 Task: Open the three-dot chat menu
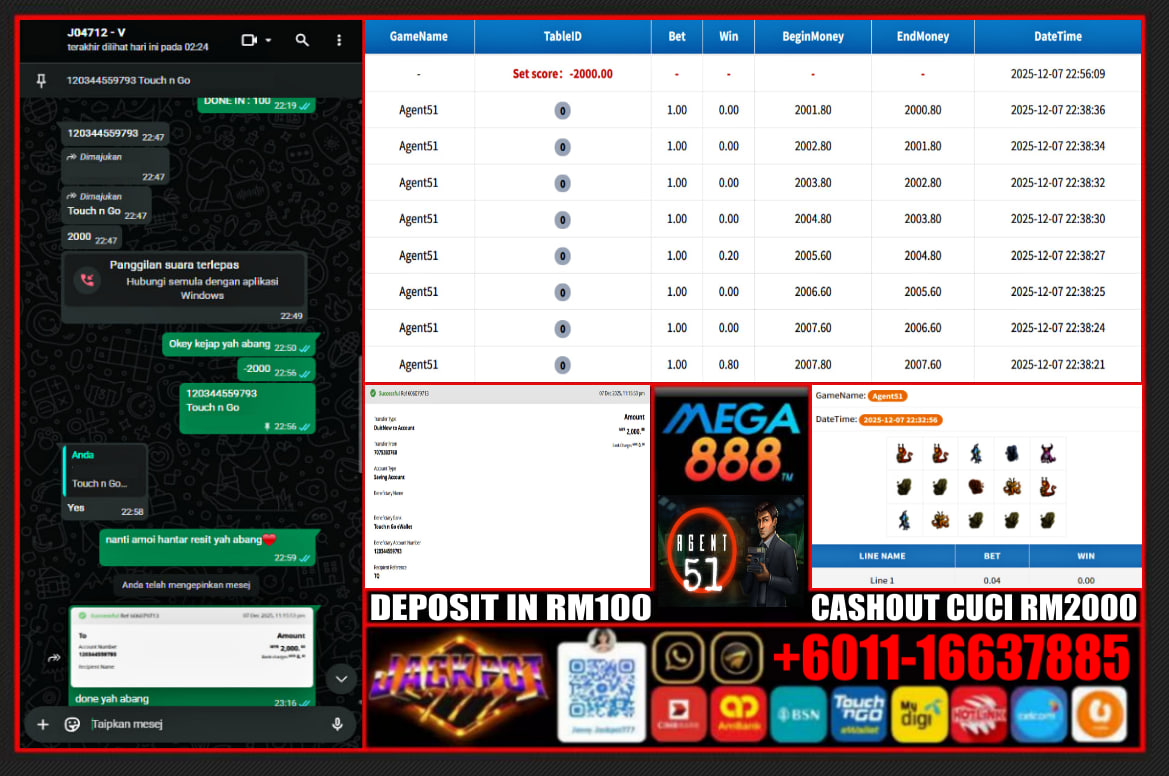point(339,40)
